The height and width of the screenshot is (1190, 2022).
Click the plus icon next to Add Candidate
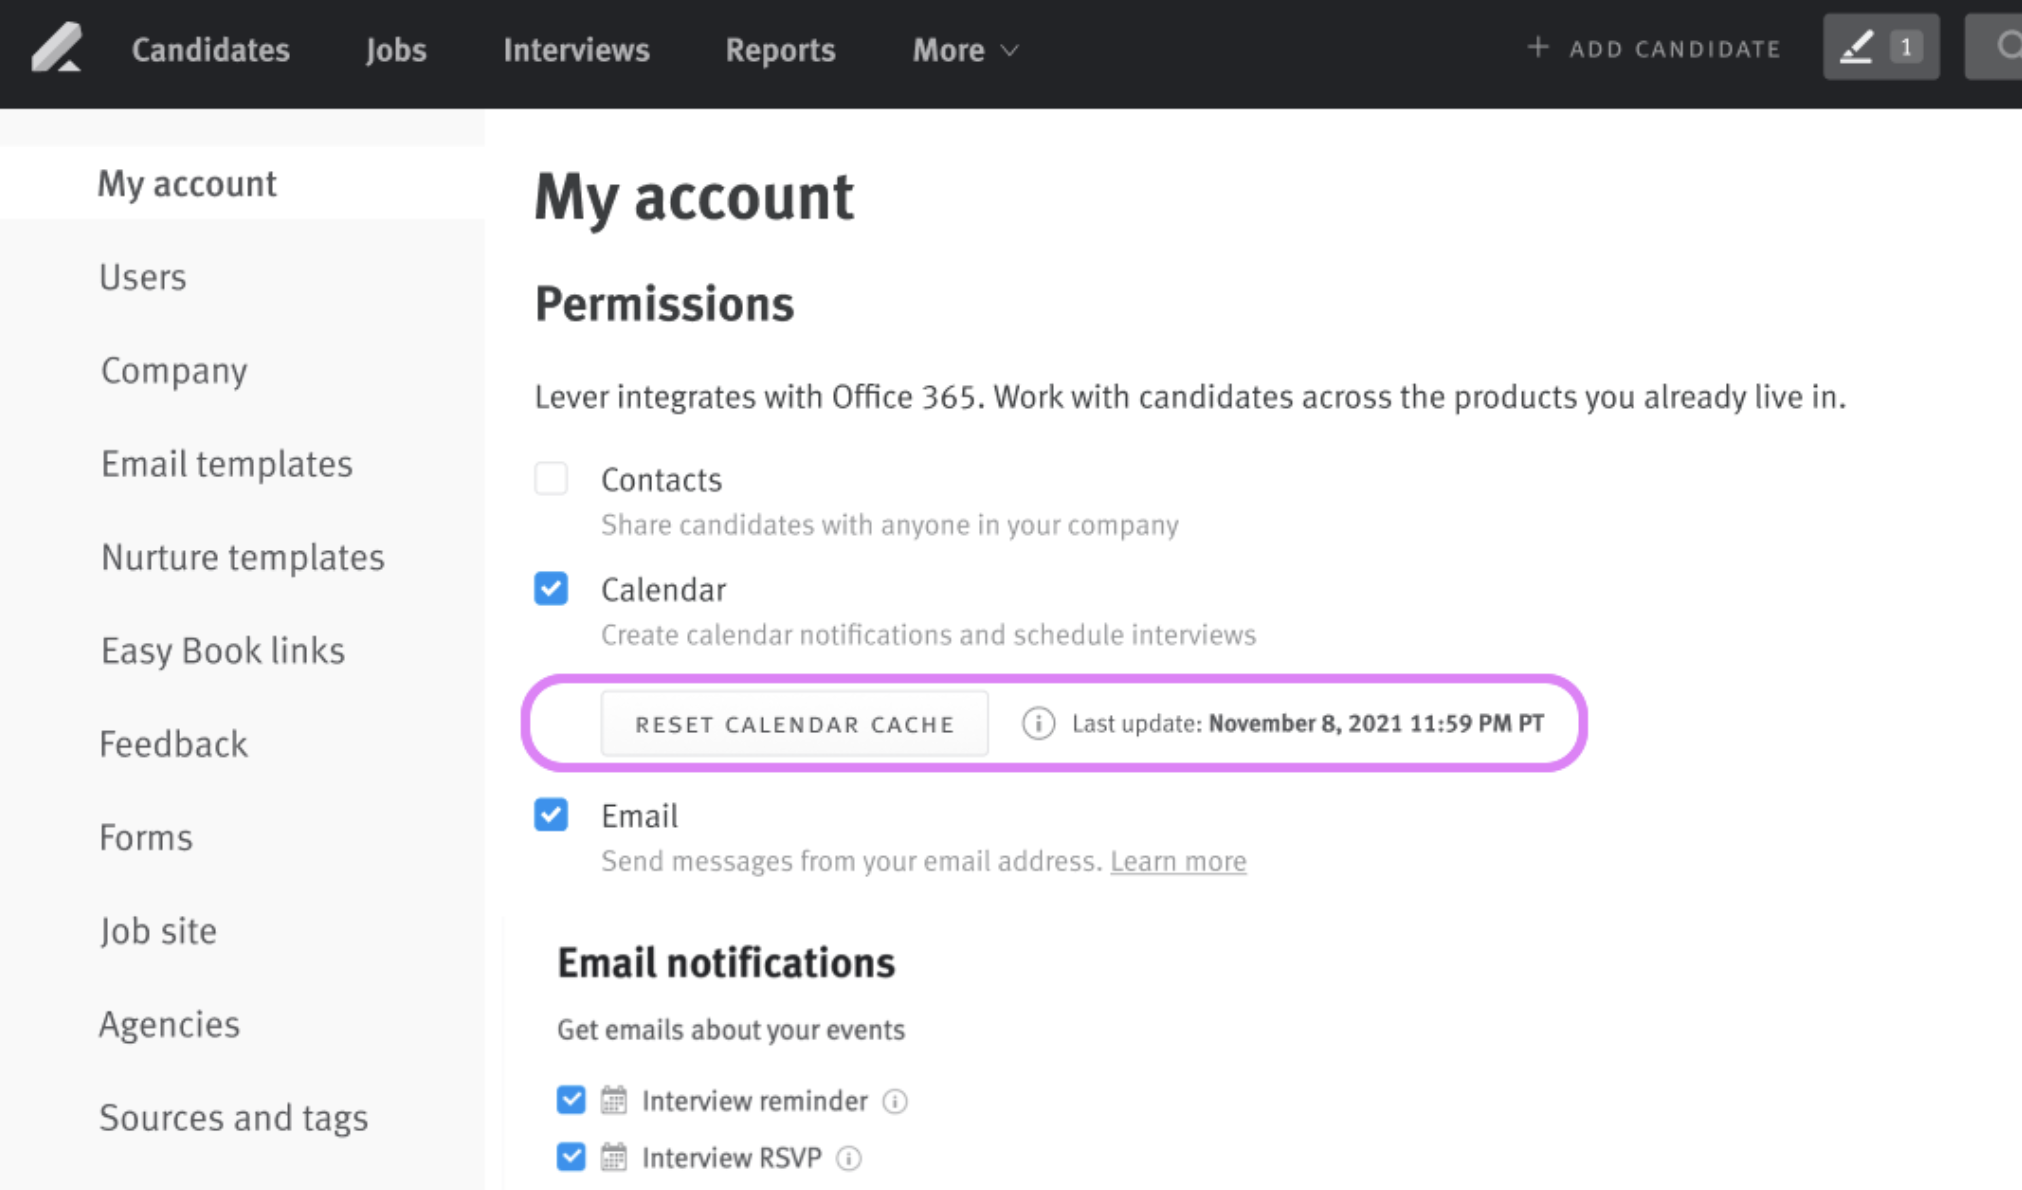[1538, 47]
